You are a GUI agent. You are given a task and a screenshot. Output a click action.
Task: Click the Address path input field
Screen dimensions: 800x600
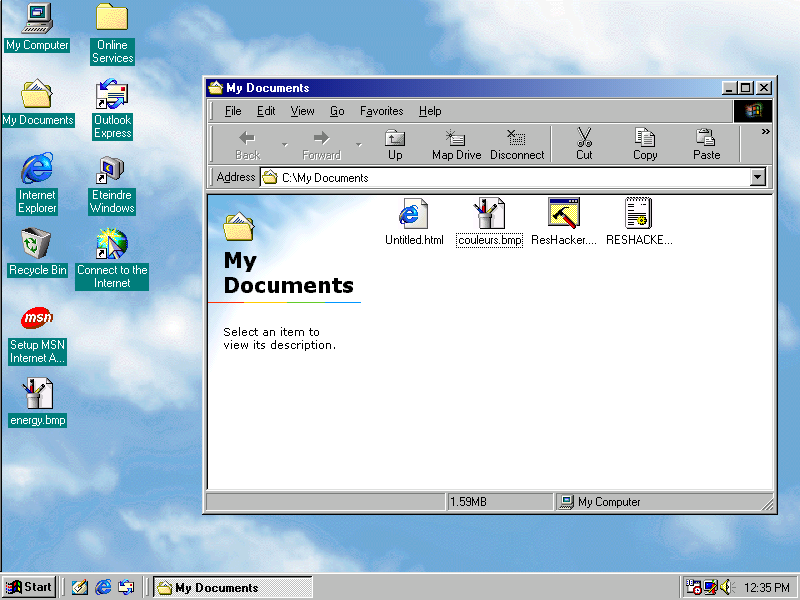(500, 178)
